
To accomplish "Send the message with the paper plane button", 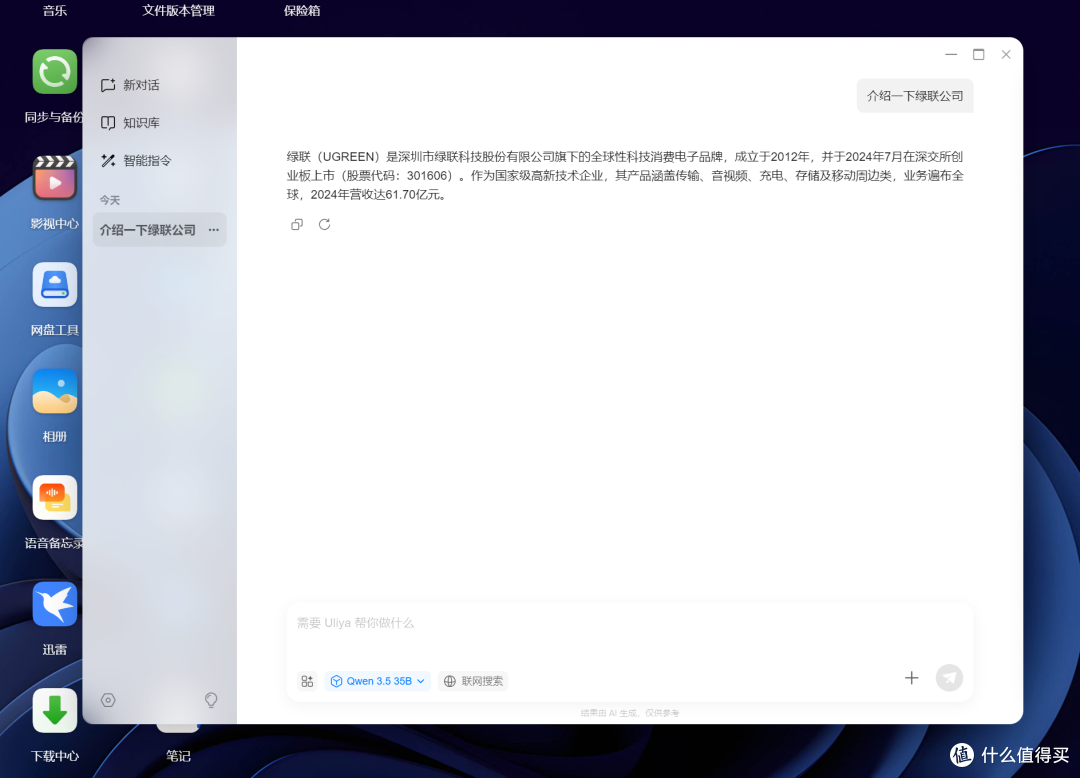I will pyautogui.click(x=949, y=678).
